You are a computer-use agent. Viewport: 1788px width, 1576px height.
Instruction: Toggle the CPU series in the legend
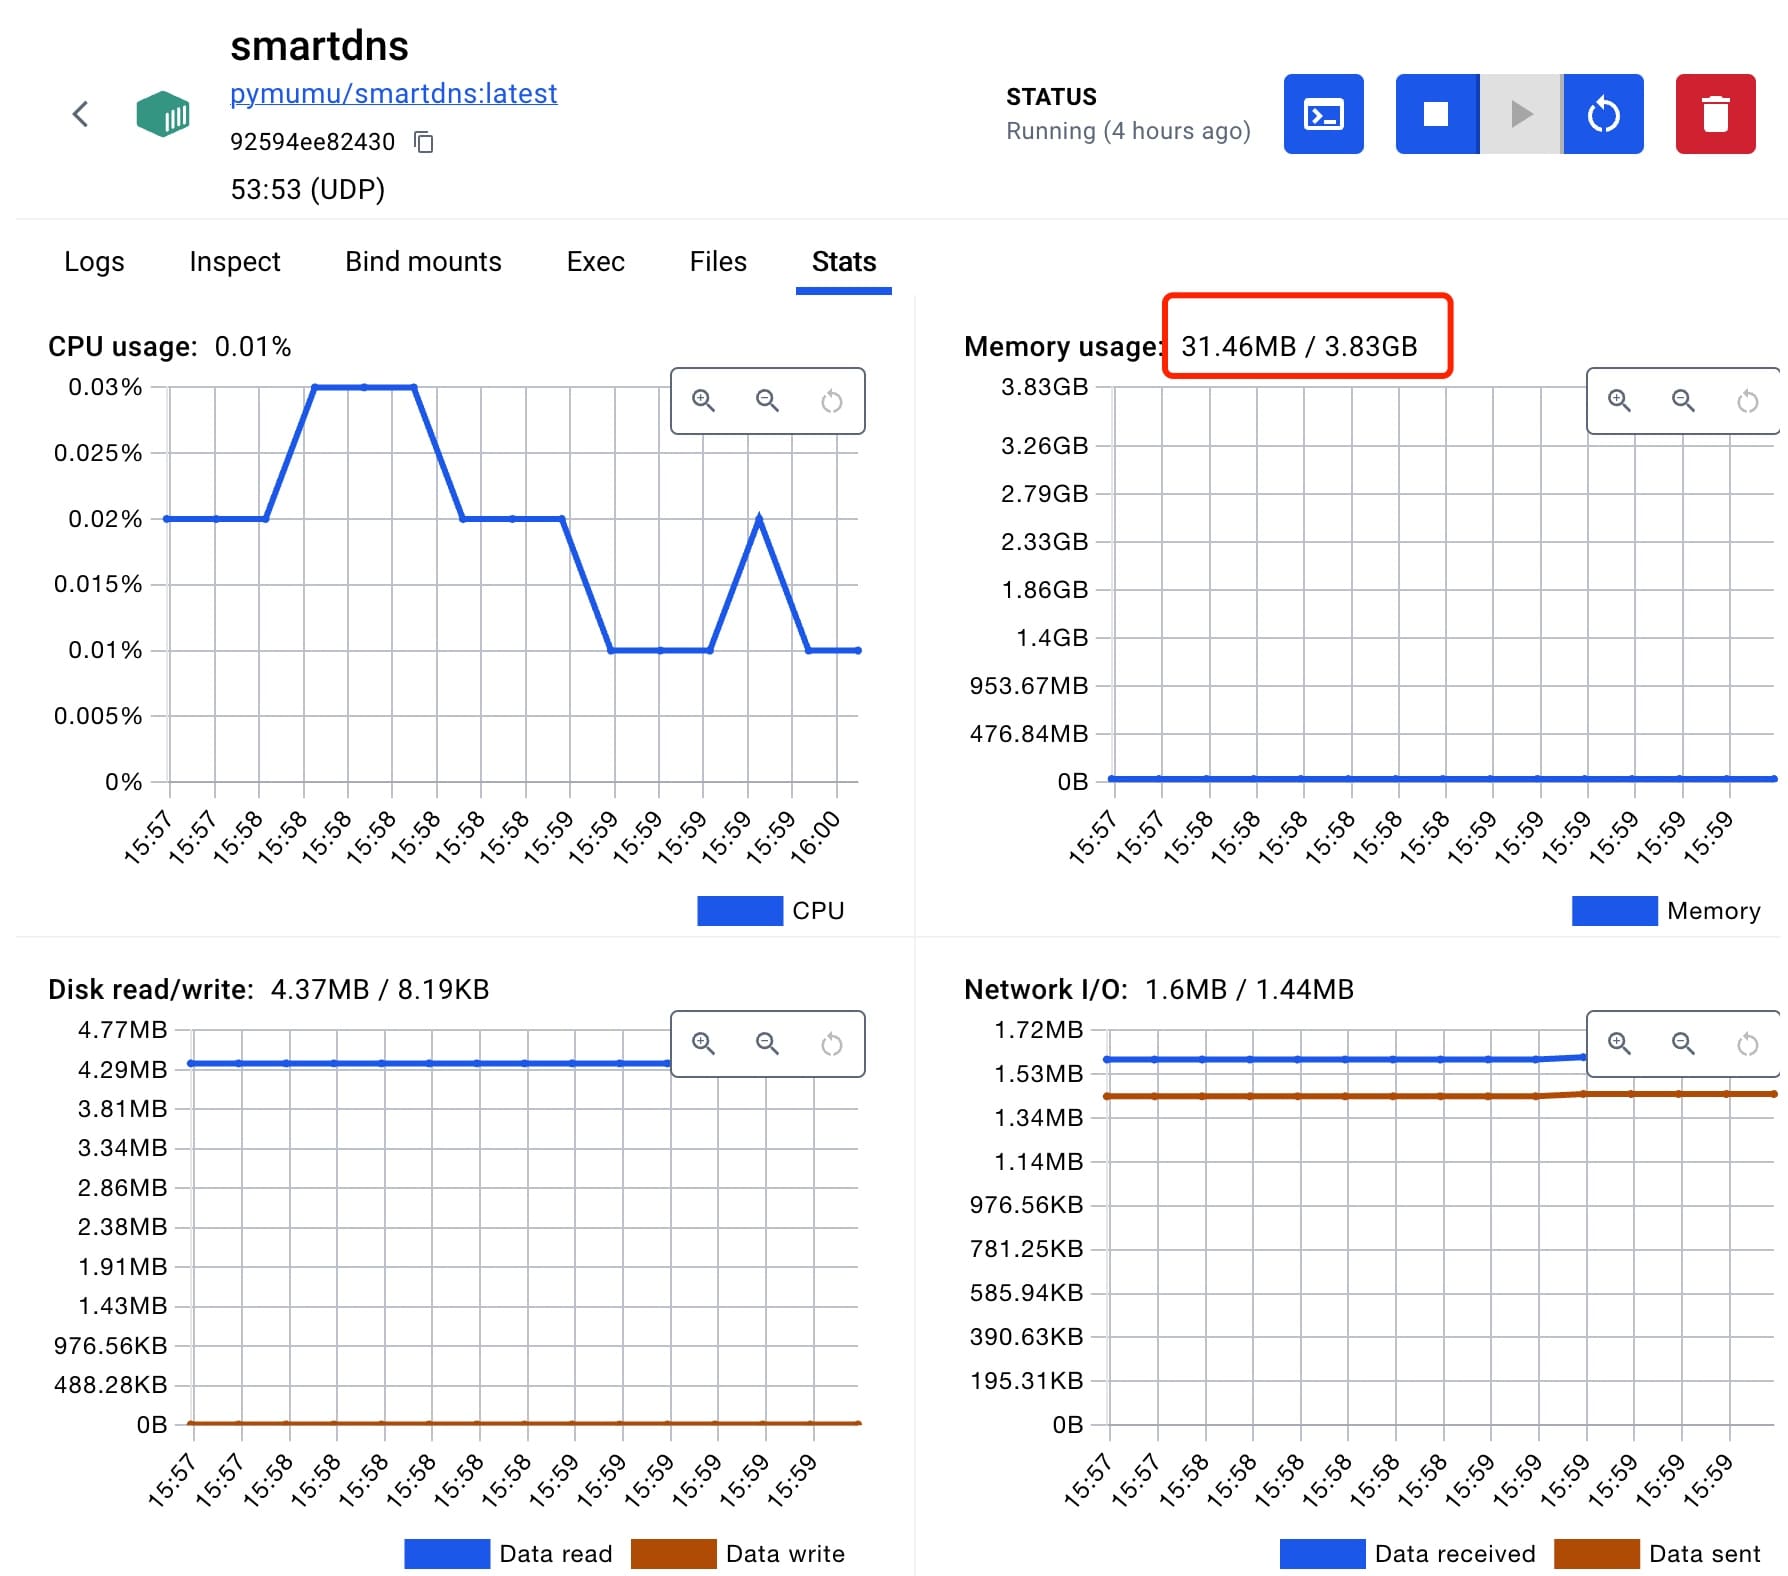coord(740,911)
